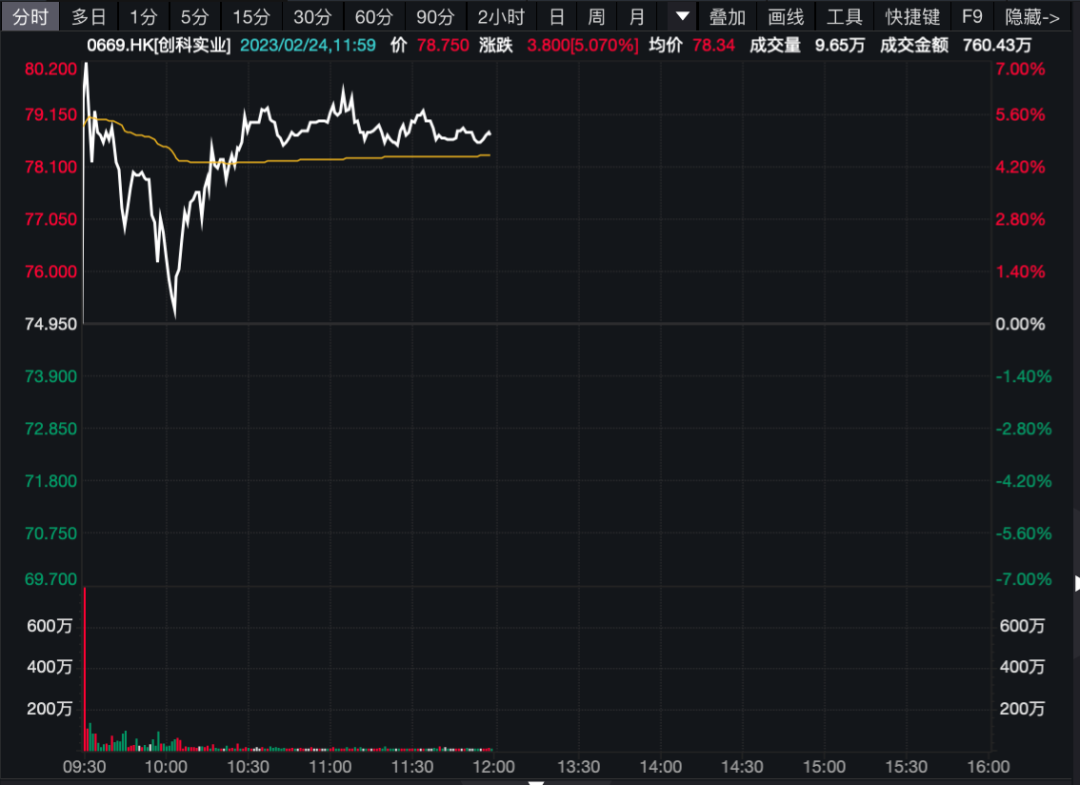This screenshot has height=785, width=1080.
Task: Choose the 5分 chart interval
Action: [x=193, y=17]
